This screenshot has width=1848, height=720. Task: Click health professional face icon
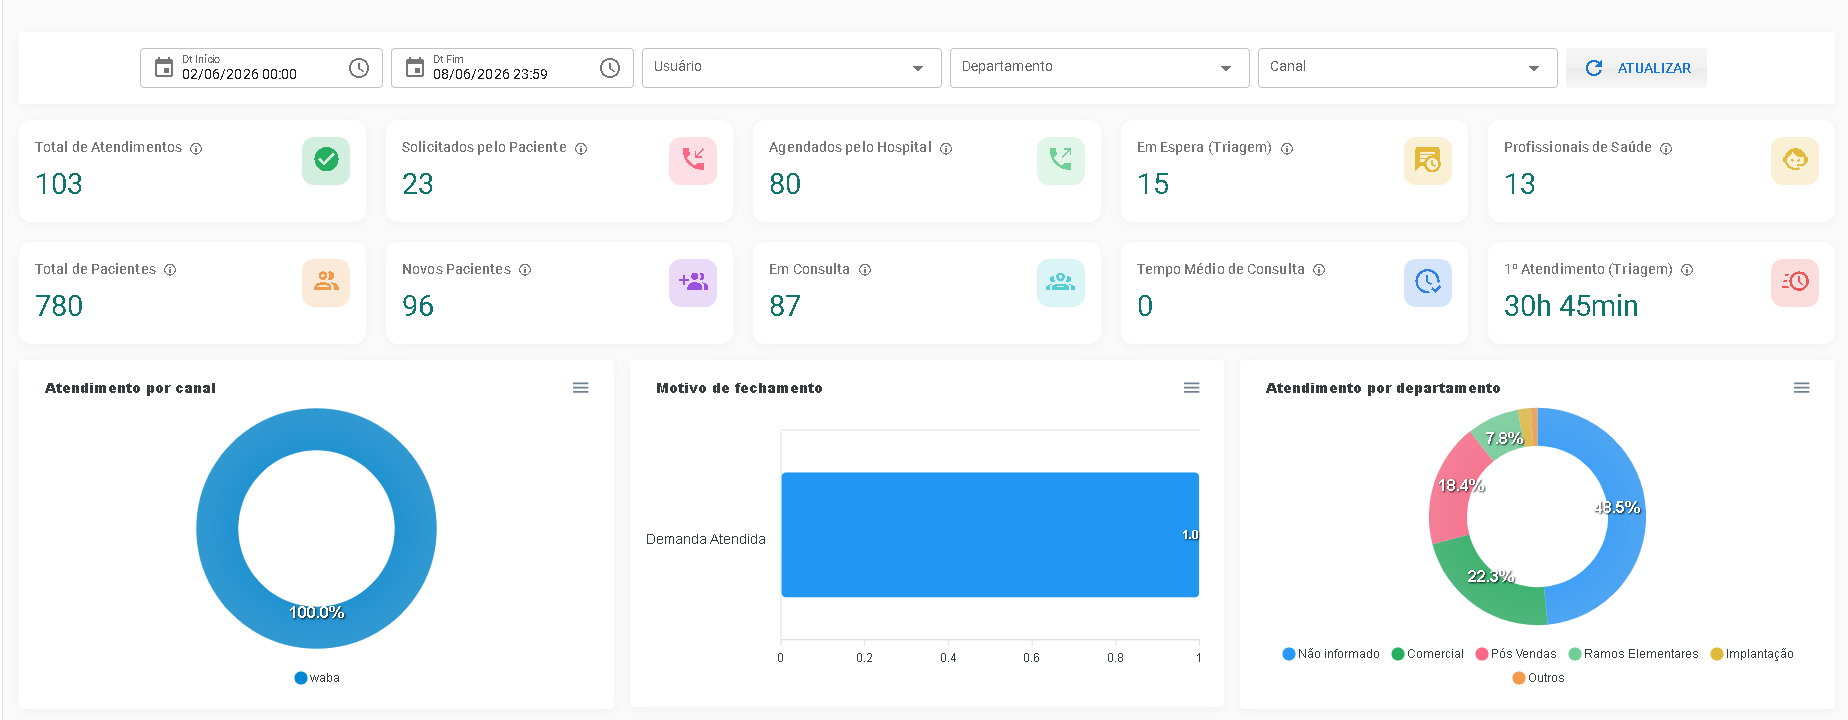1795,160
